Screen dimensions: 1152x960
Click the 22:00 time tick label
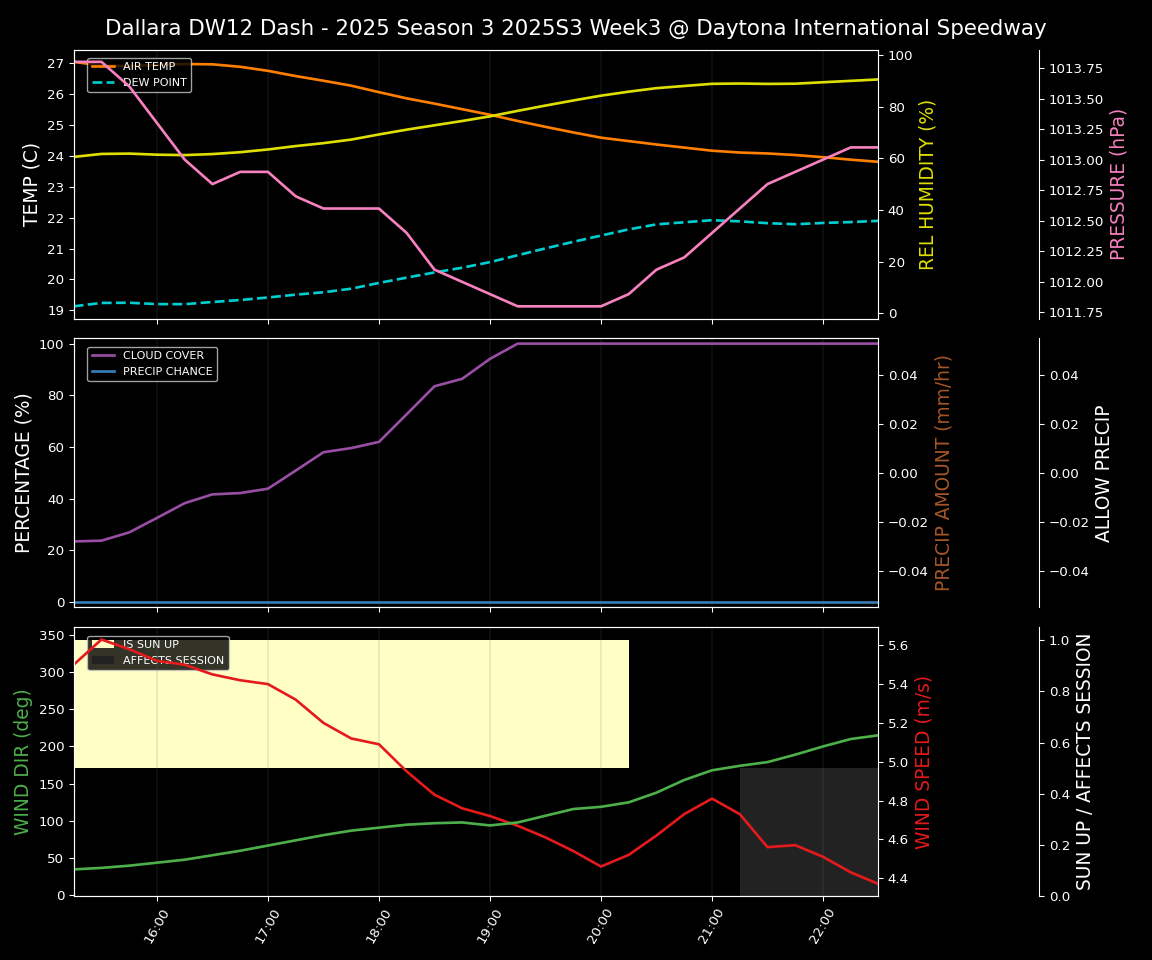tap(822, 926)
